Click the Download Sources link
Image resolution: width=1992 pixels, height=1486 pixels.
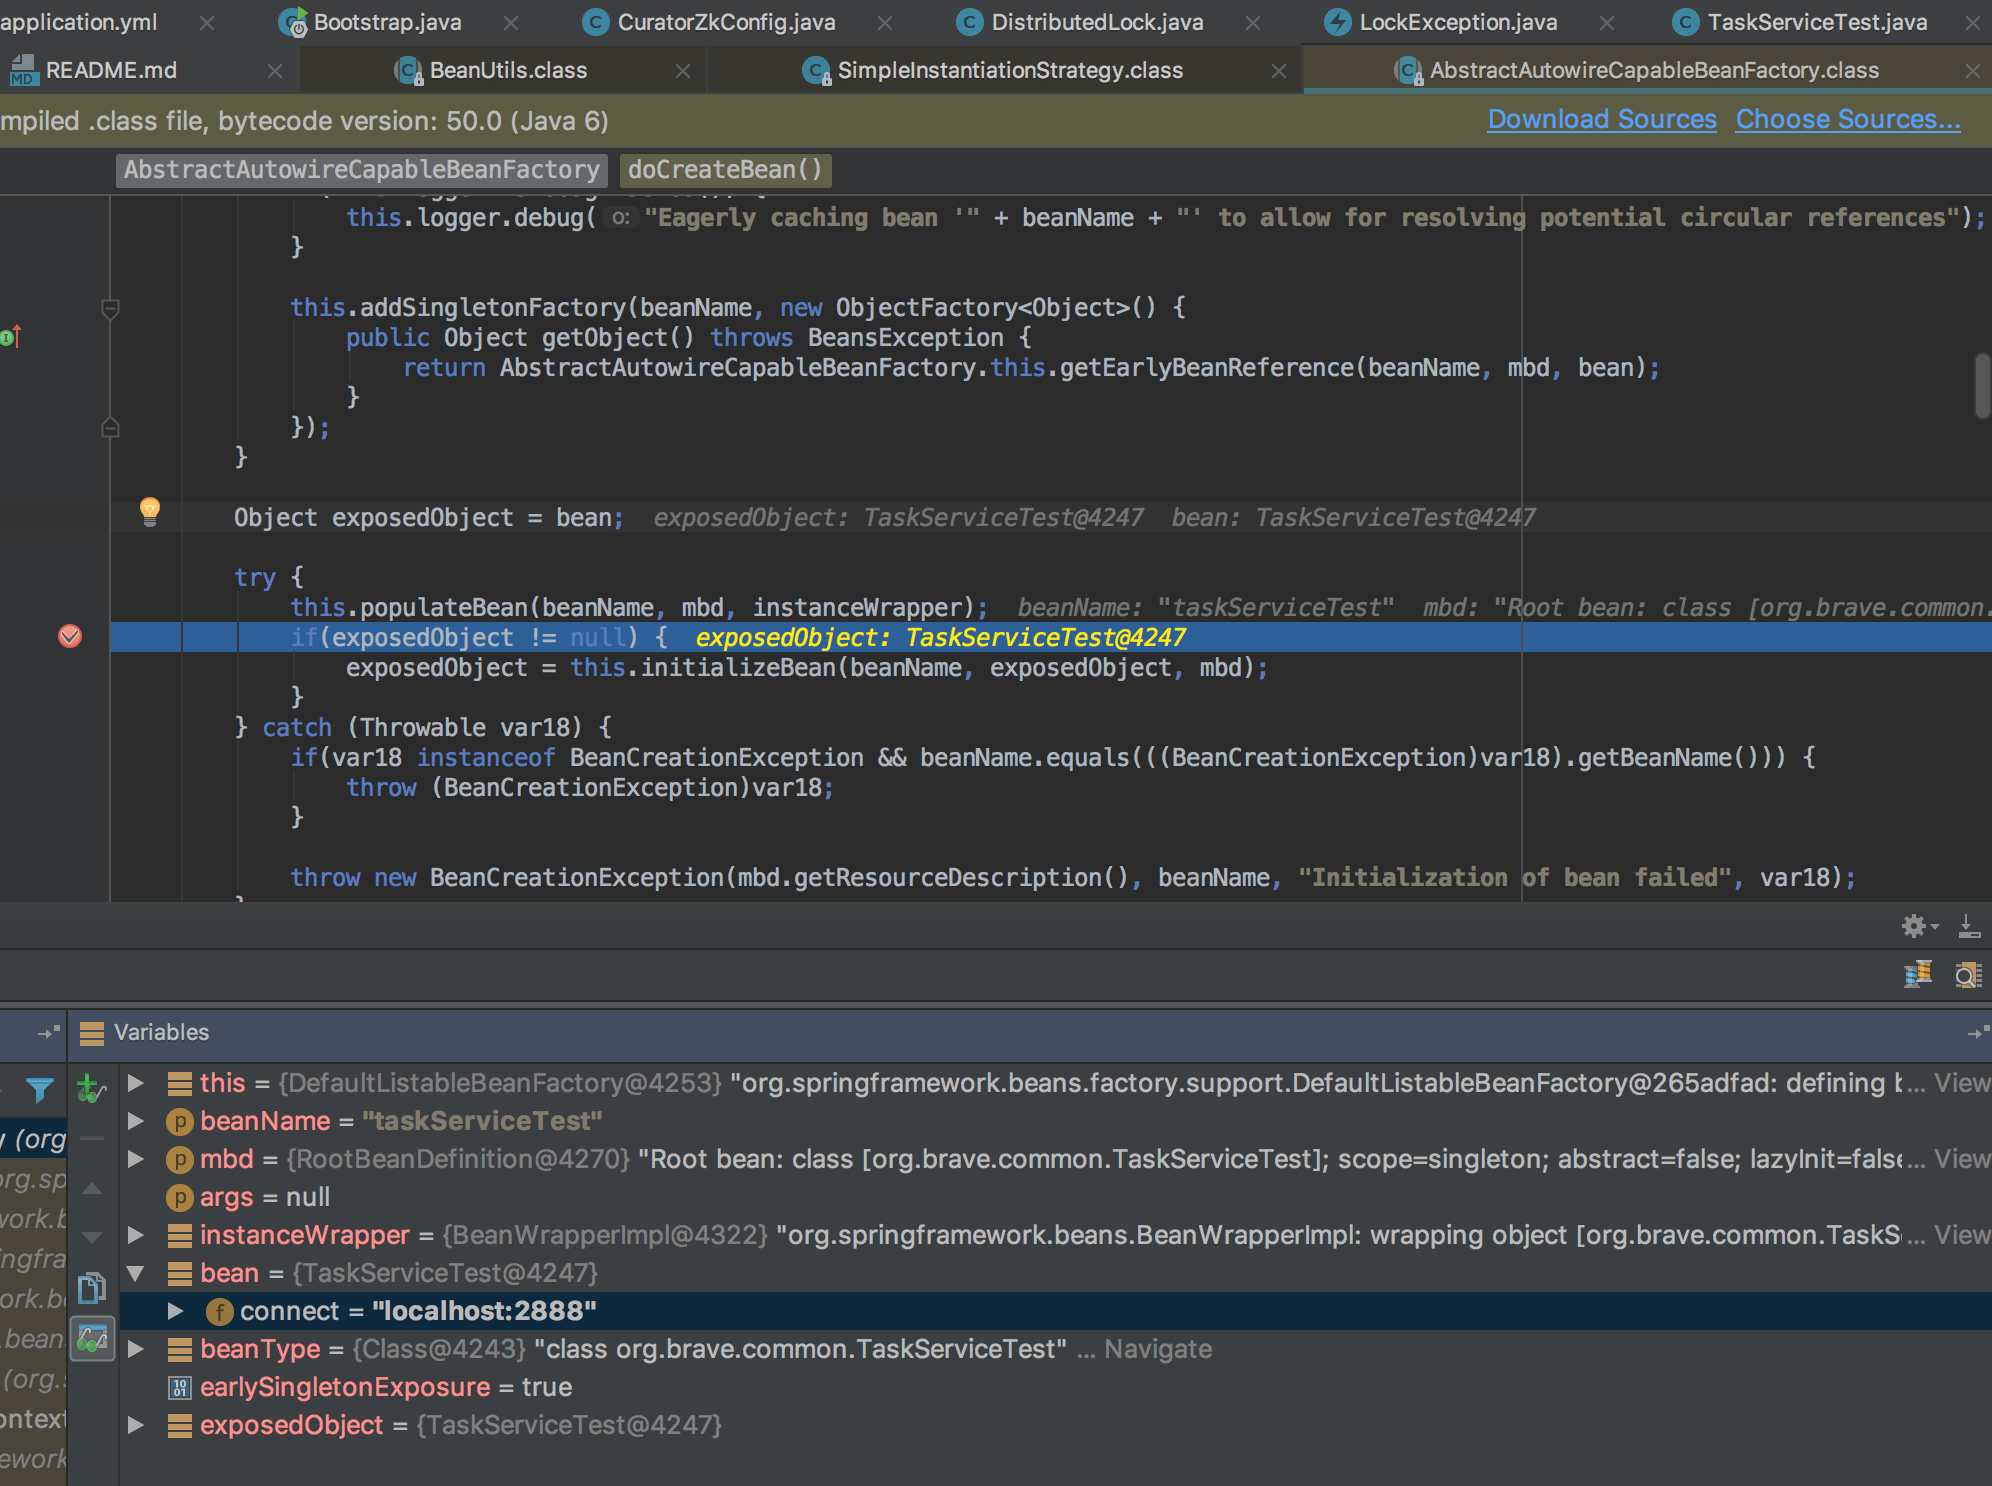click(1601, 119)
